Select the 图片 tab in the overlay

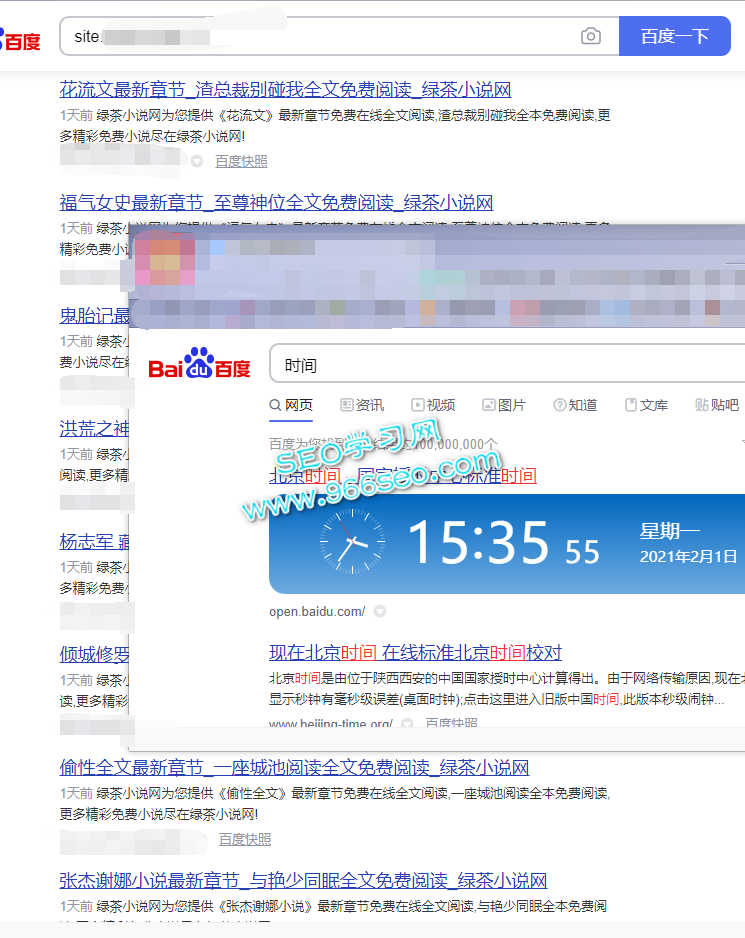(x=504, y=406)
